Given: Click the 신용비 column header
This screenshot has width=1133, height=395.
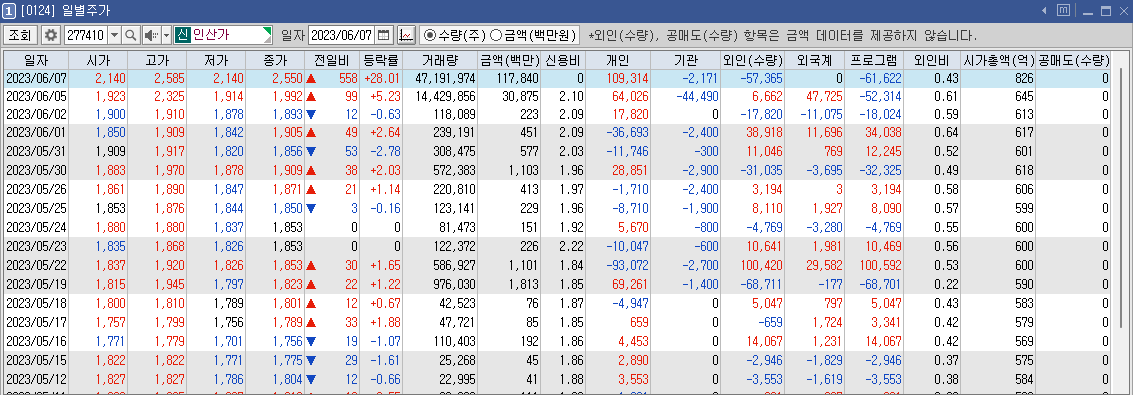Looking at the screenshot, I should point(563,61).
